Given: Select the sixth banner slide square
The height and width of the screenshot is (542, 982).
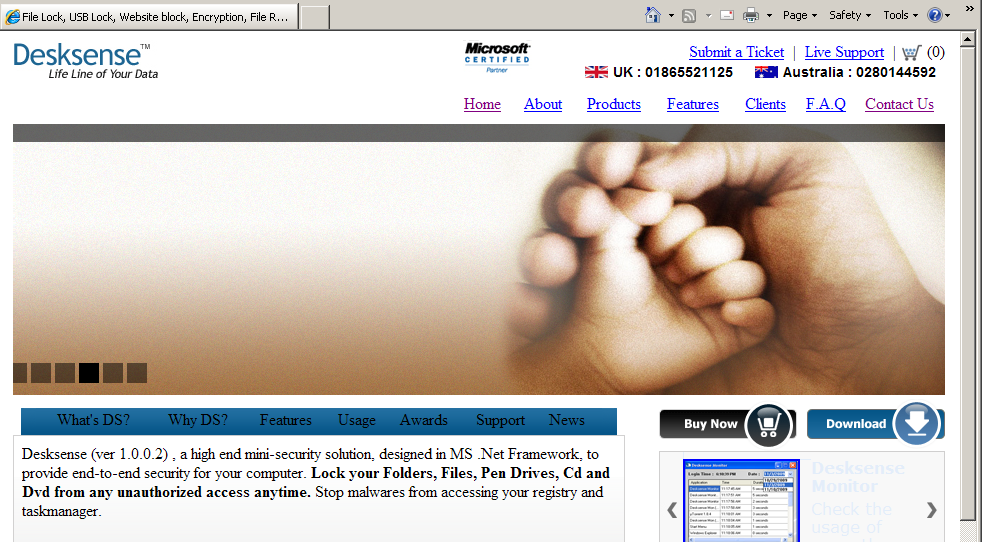Looking at the screenshot, I should [137, 373].
